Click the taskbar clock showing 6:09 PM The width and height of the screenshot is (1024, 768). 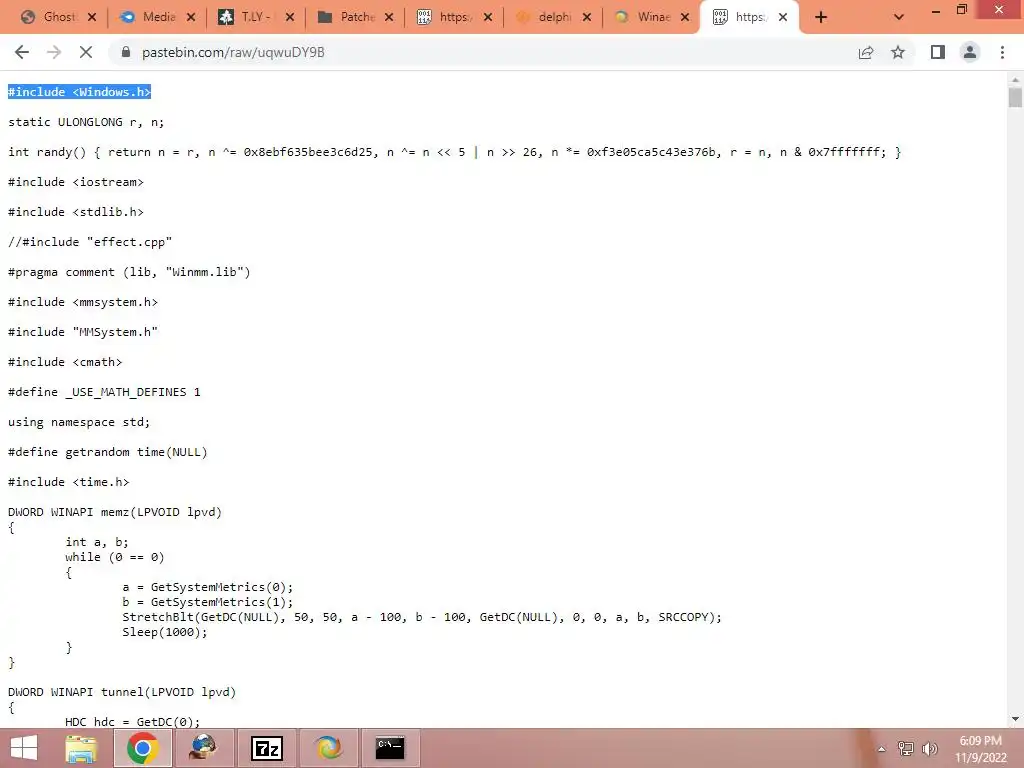click(980, 748)
